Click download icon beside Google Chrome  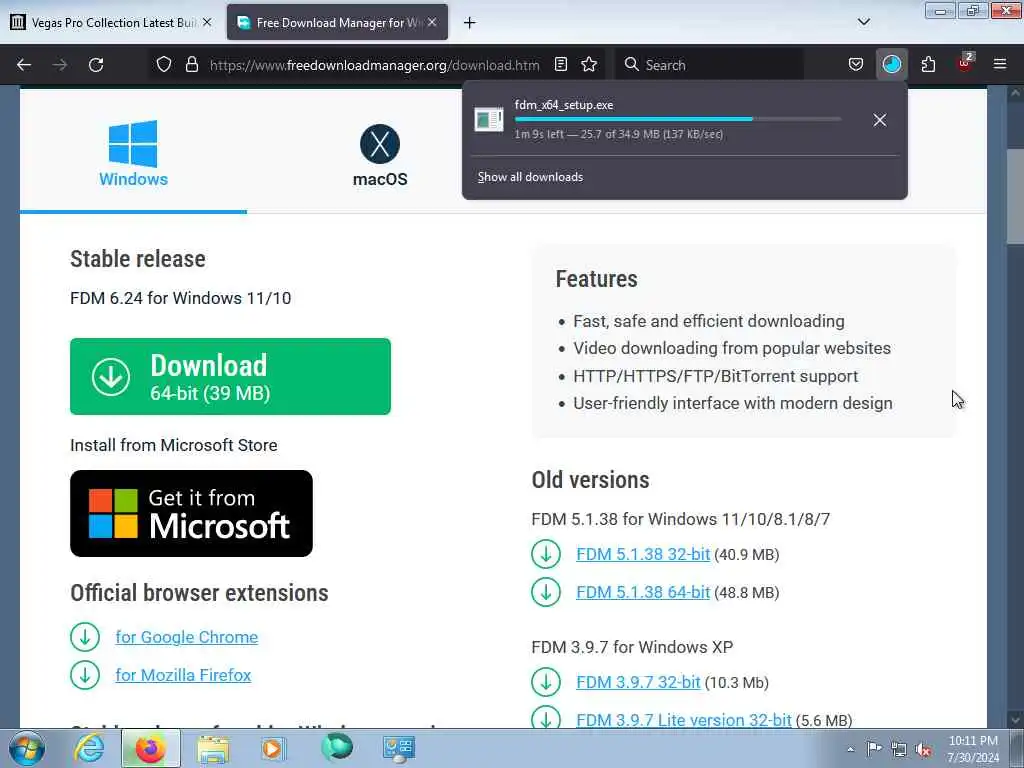tap(85, 637)
